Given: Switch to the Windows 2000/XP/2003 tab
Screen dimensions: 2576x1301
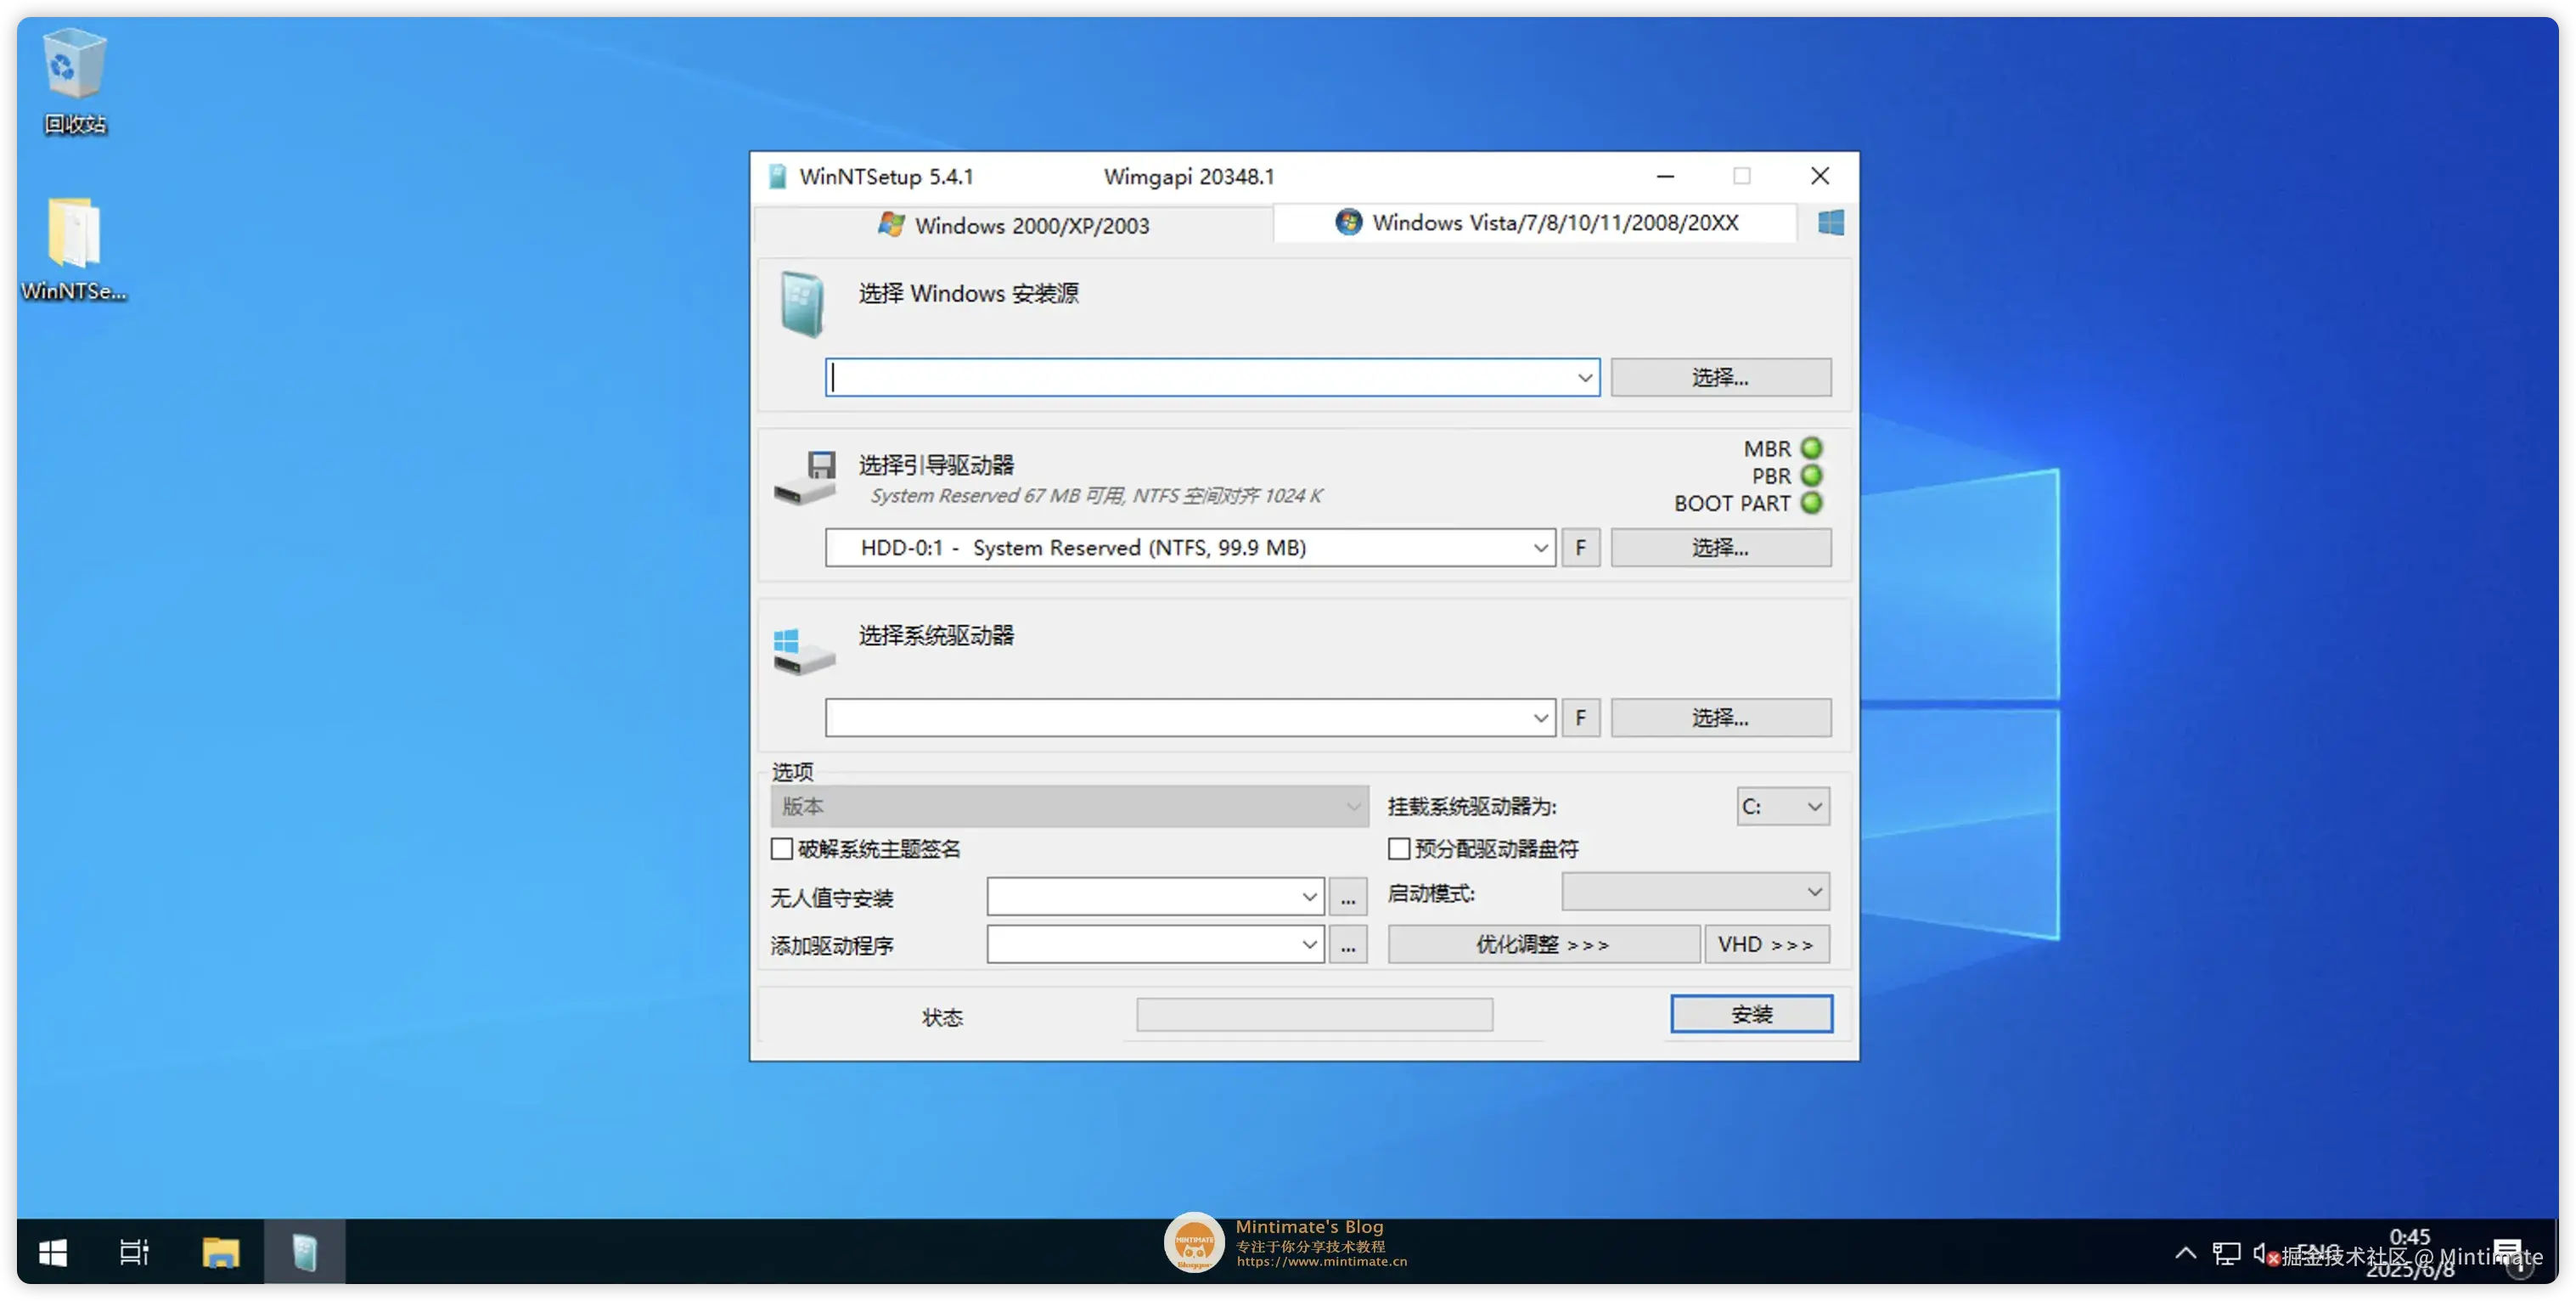Looking at the screenshot, I should point(1032,225).
